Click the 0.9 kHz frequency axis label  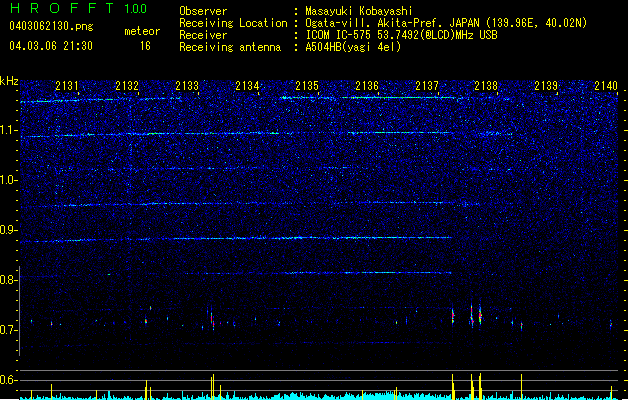8,230
